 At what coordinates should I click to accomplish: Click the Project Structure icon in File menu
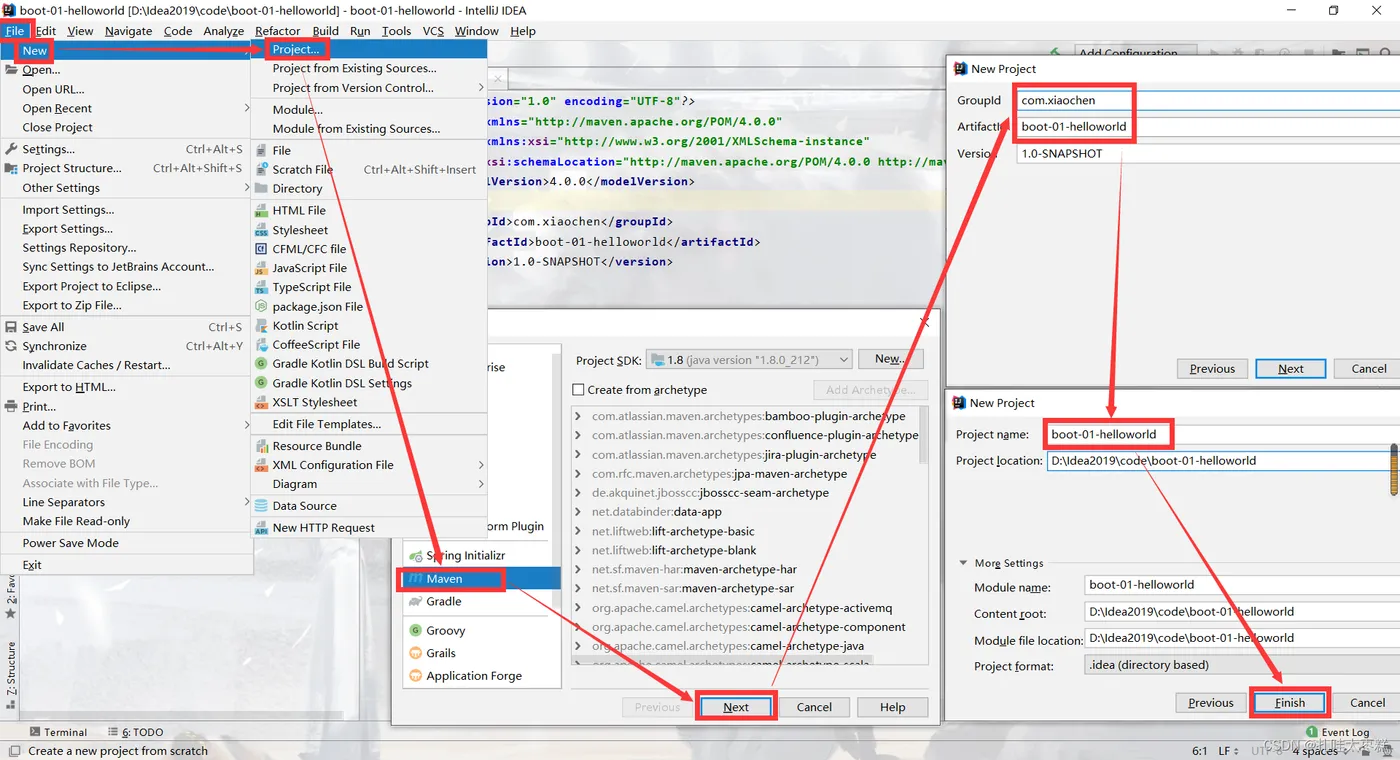[x=12, y=168]
